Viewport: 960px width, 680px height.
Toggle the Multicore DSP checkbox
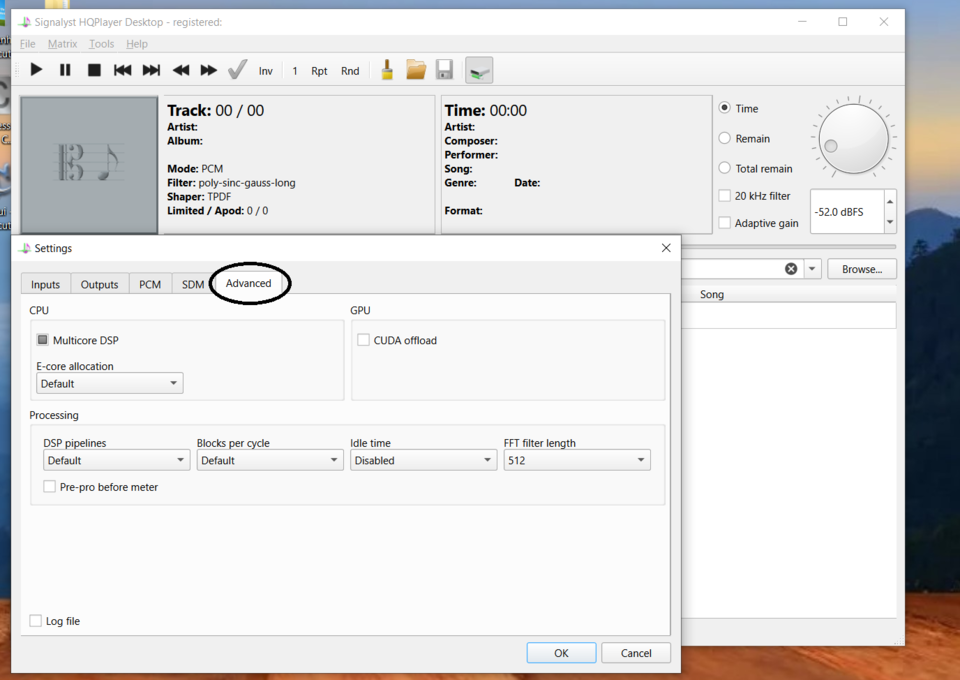[x=42, y=340]
